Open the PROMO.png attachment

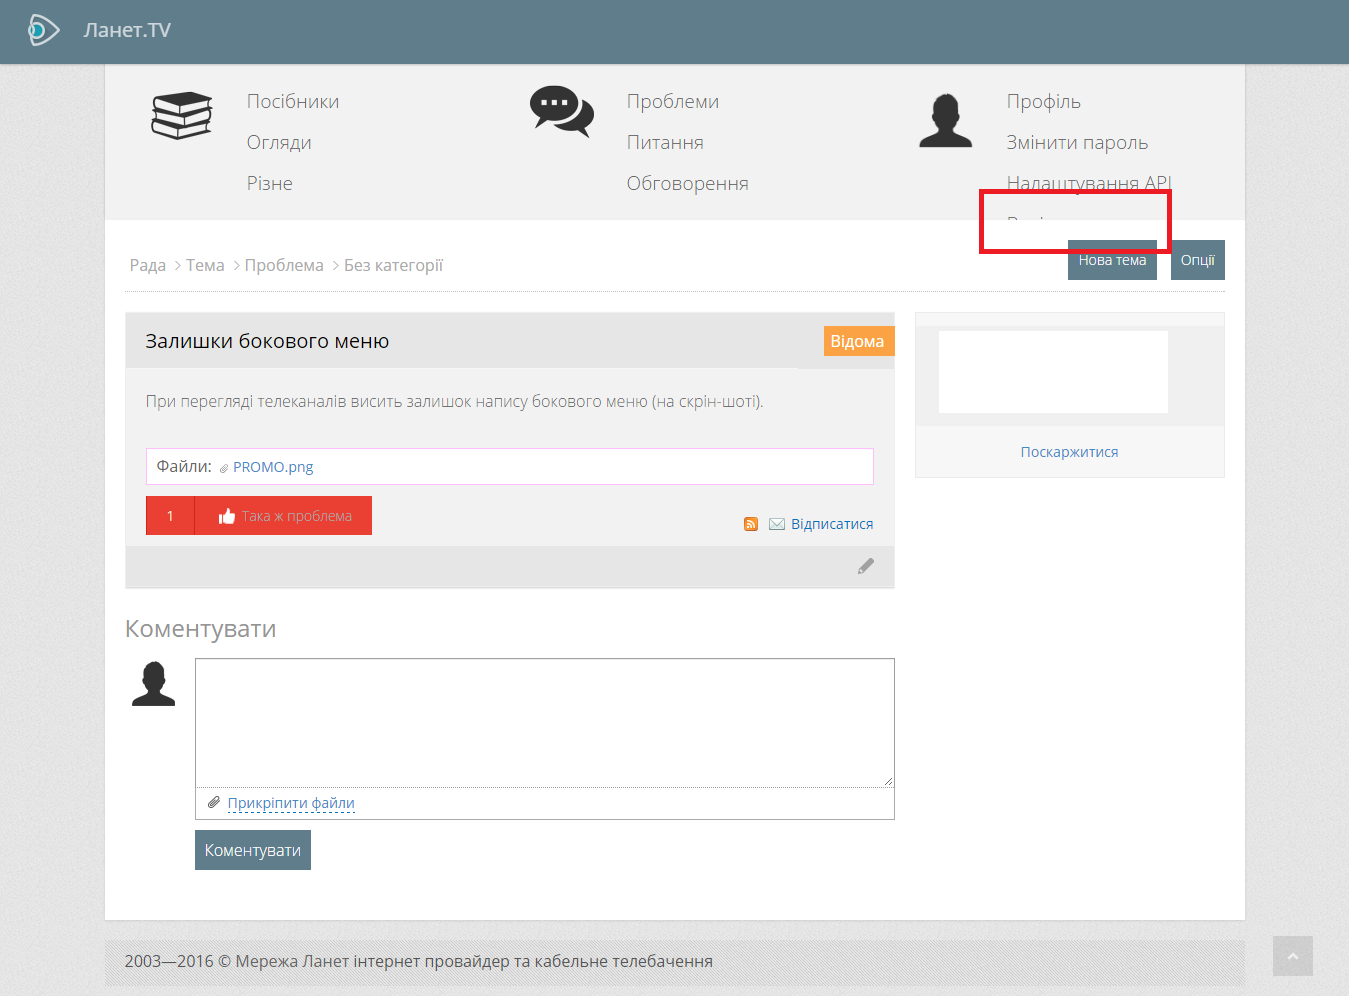pos(273,467)
